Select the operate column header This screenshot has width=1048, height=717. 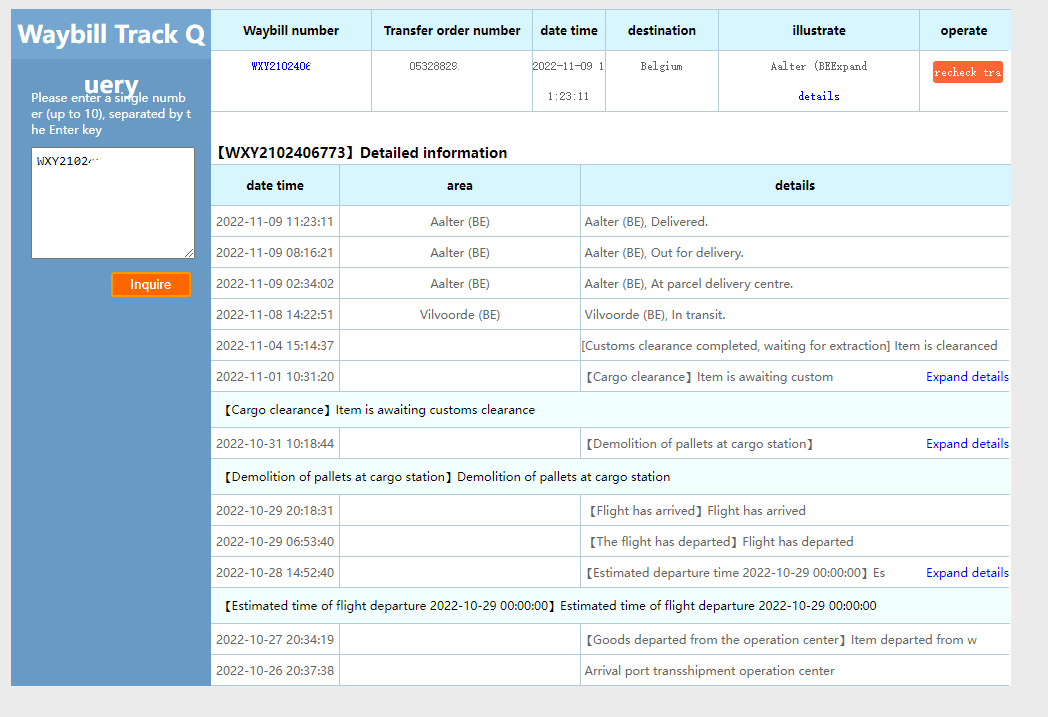click(964, 31)
